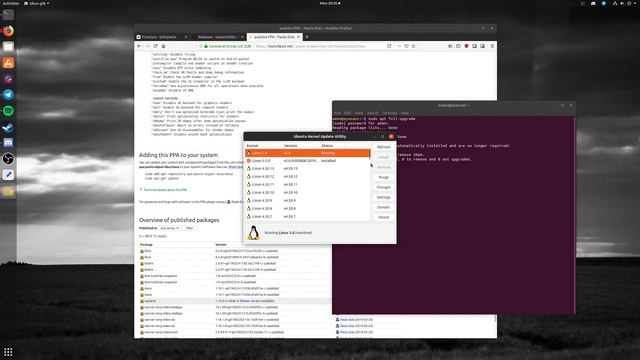Open terminal View menu
The width and height of the screenshot is (640, 360).
click(x=359, y=113)
